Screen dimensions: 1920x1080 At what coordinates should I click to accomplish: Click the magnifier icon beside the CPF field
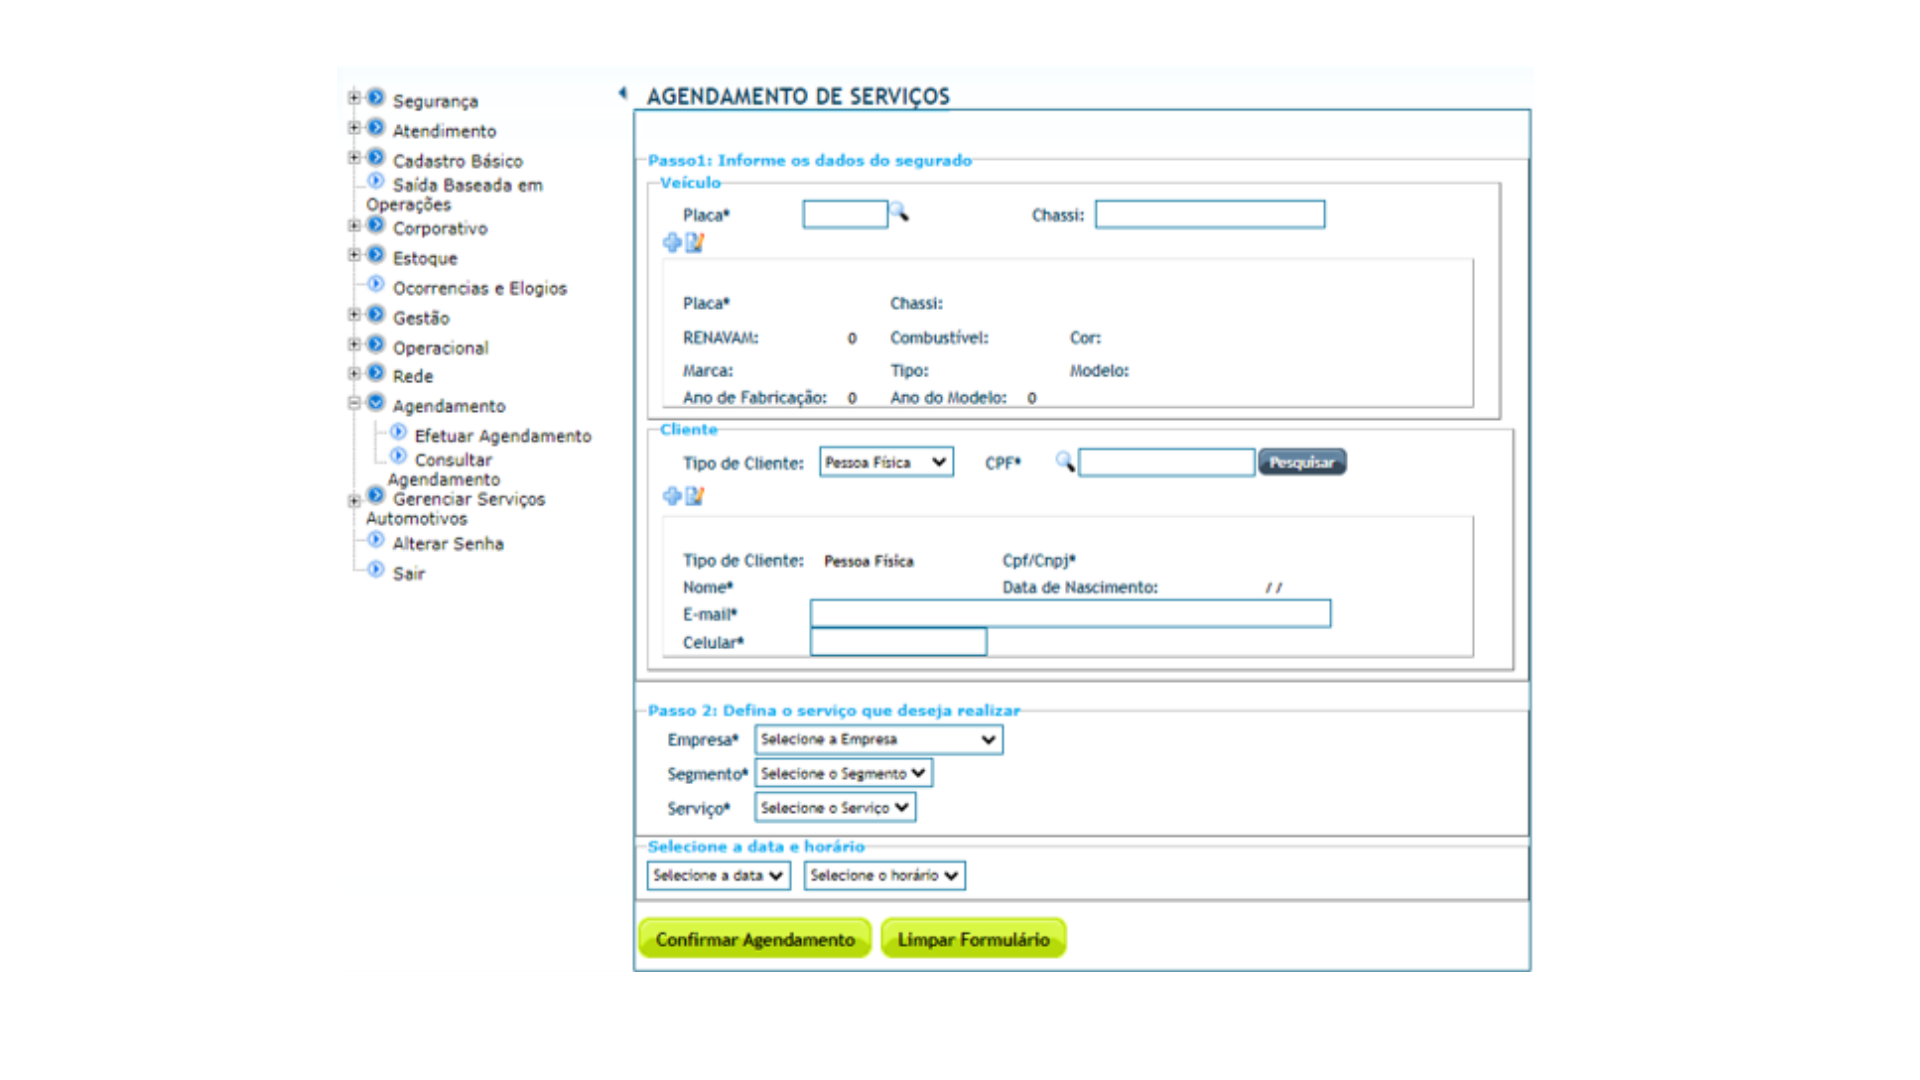[1065, 461]
